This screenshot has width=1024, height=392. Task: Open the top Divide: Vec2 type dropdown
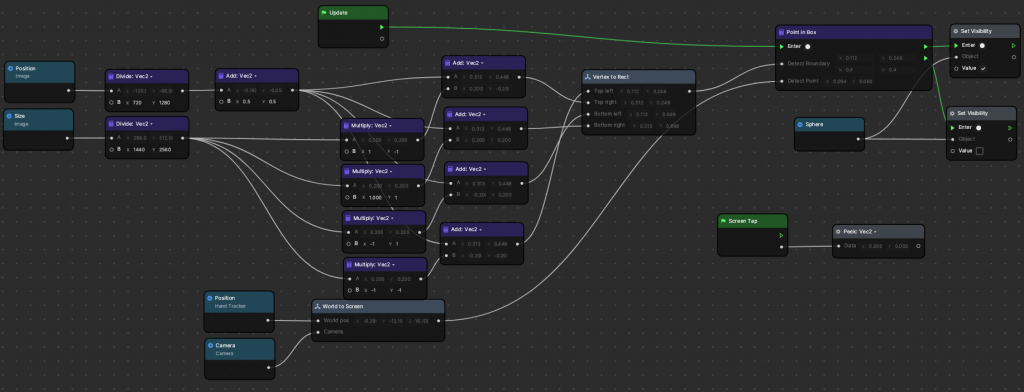point(151,76)
